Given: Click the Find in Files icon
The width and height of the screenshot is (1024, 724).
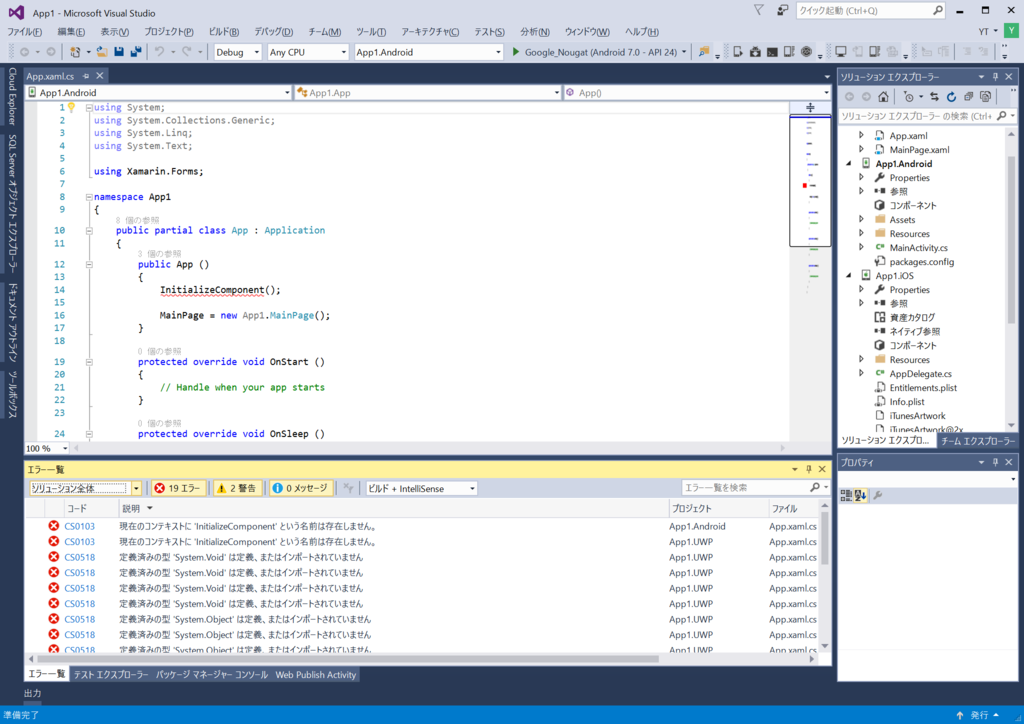Looking at the screenshot, I should 703,52.
